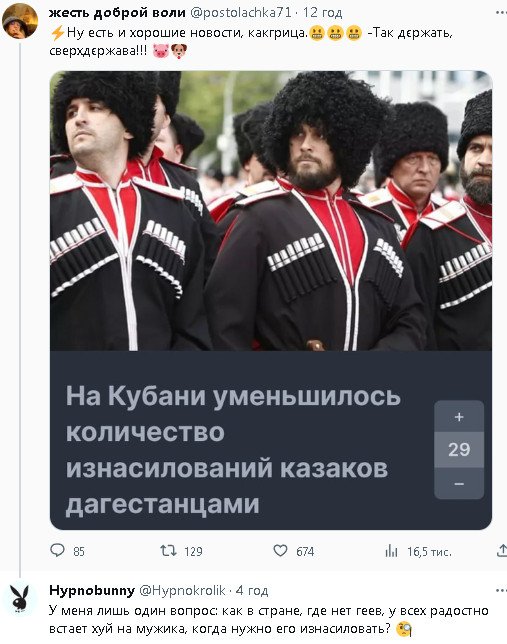Click the headline На Кубани уменьшилось
The height and width of the screenshot is (644, 507).
click(x=233, y=396)
